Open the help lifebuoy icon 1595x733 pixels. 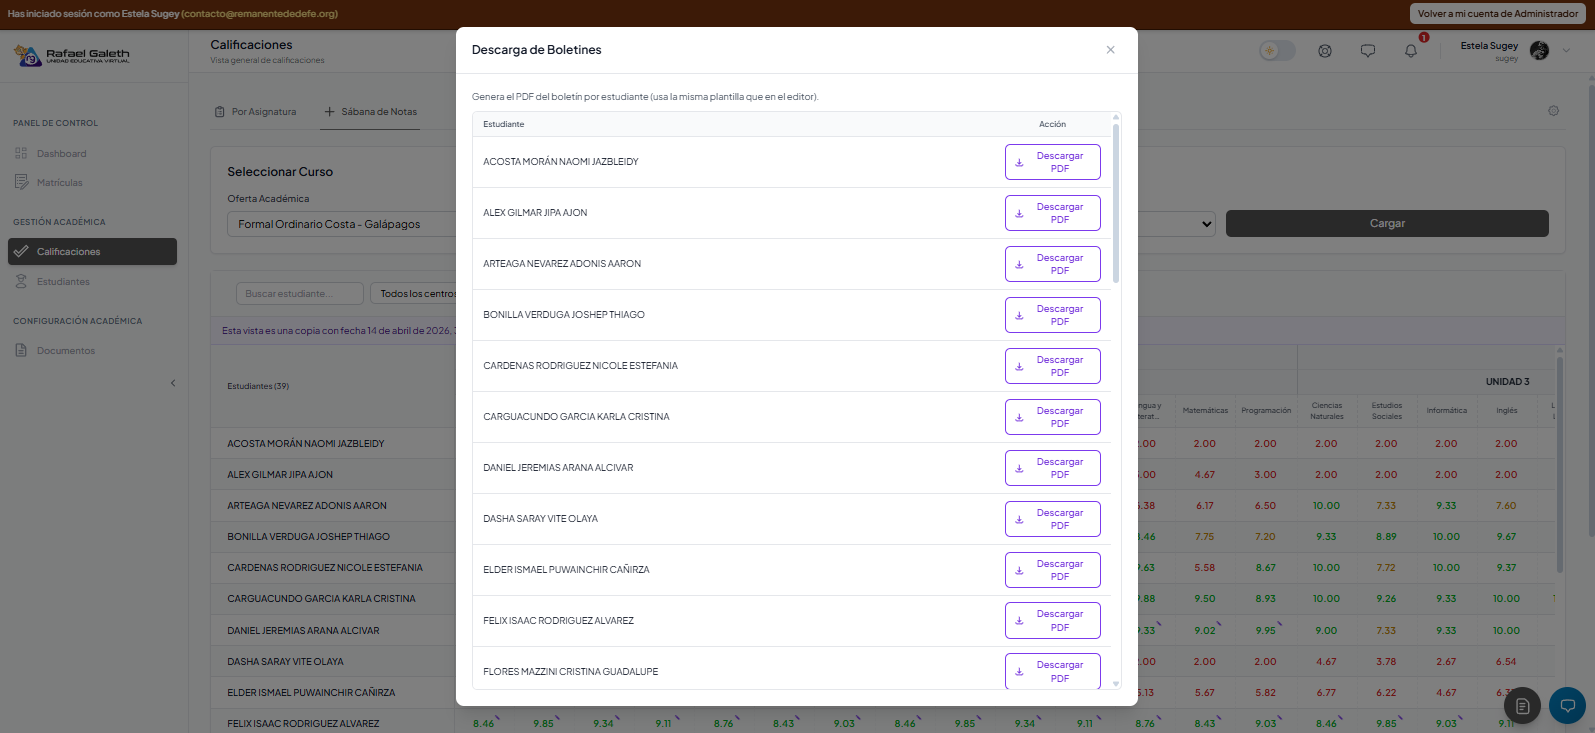(x=1325, y=51)
